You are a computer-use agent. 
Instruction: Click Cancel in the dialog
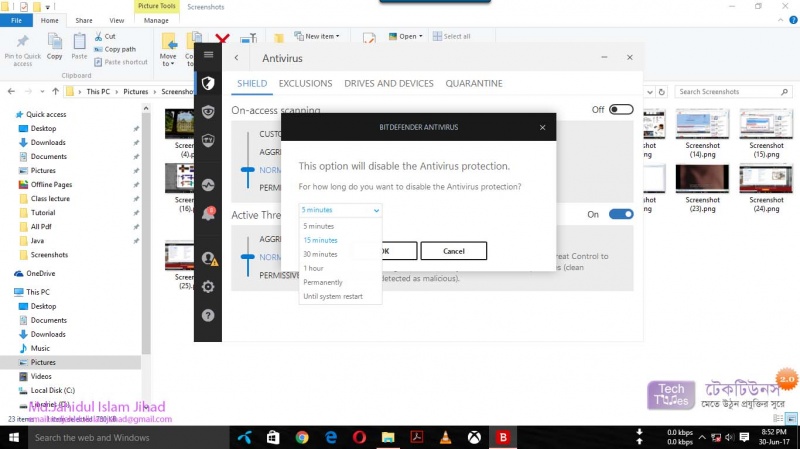point(454,251)
